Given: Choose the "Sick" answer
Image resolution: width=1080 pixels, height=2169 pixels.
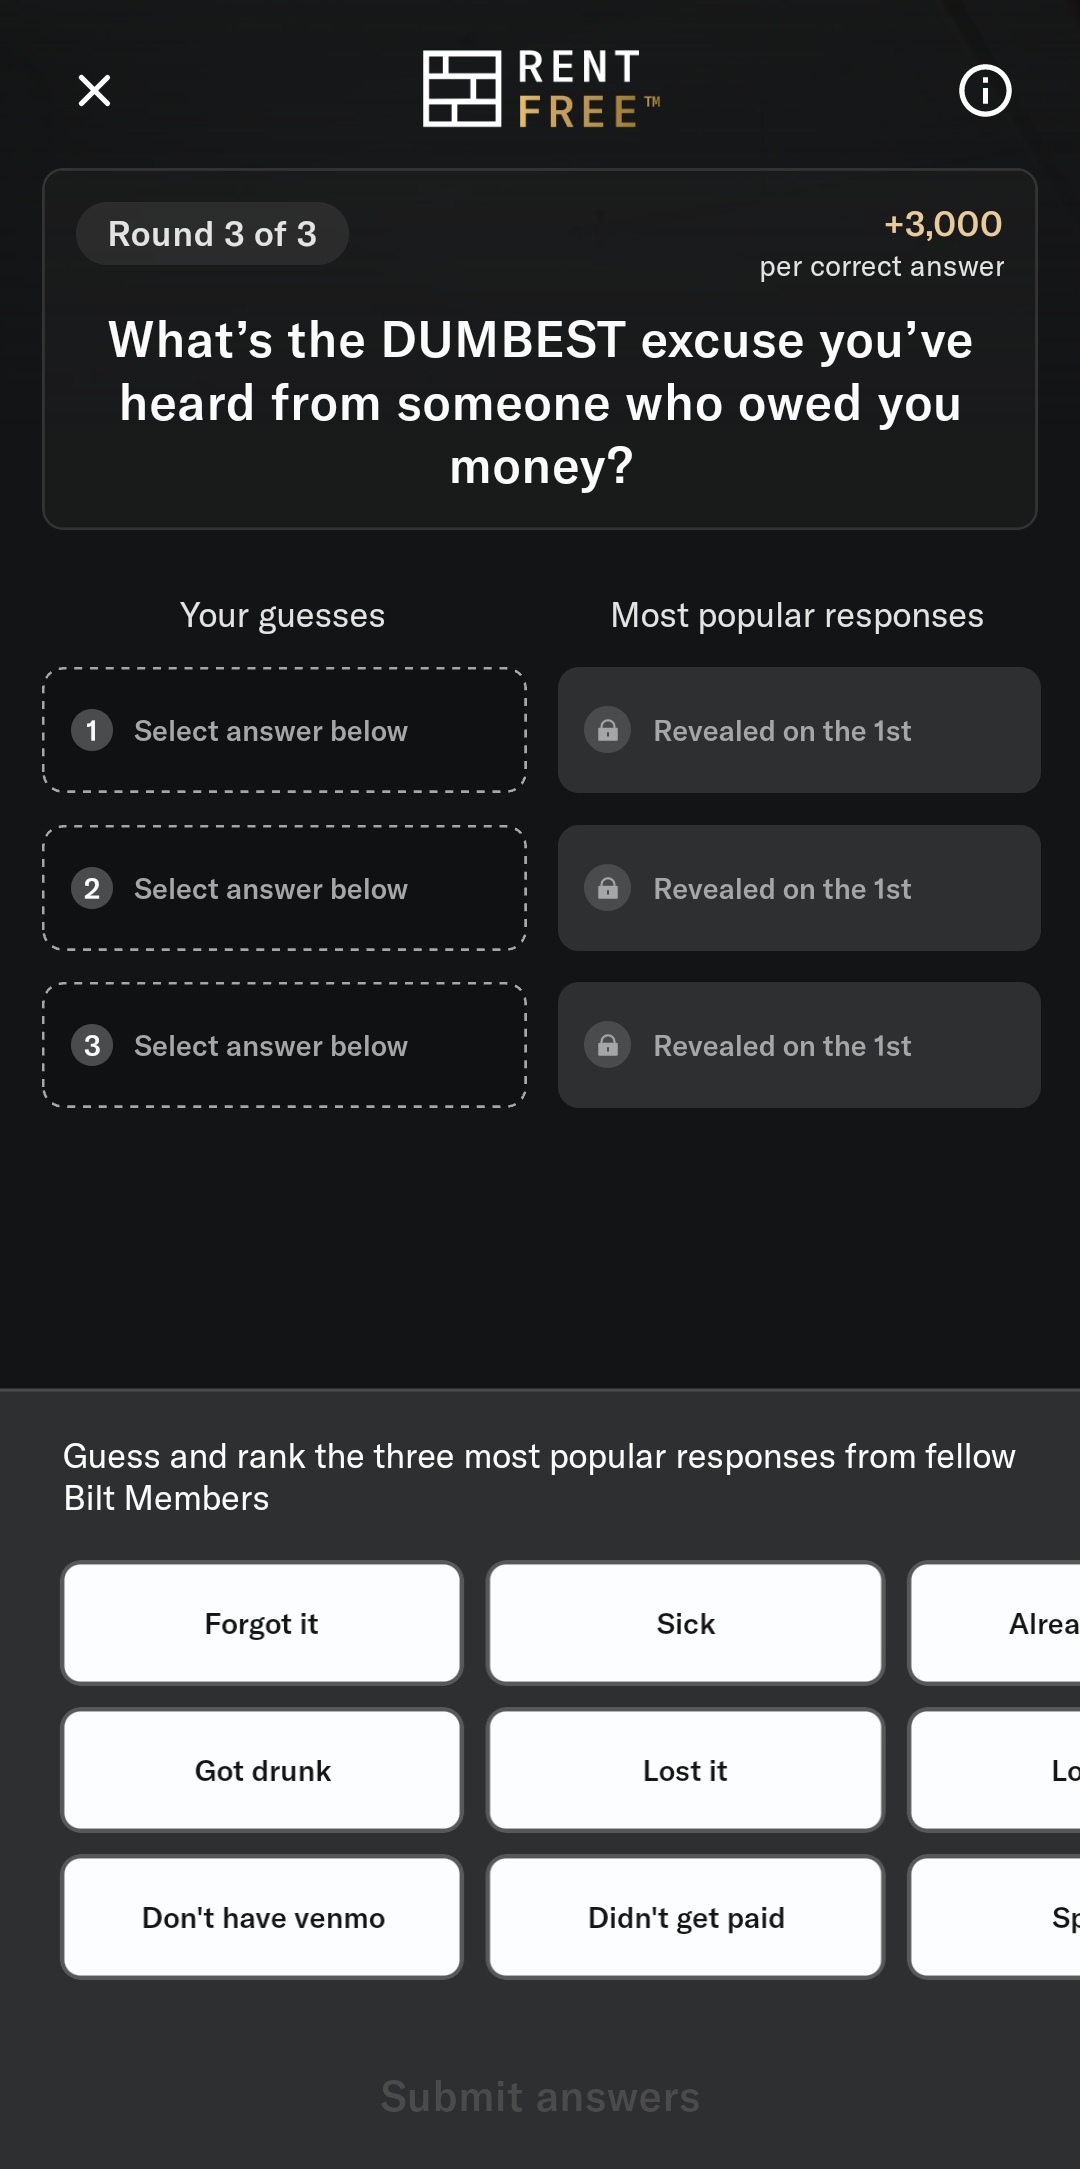Looking at the screenshot, I should click(x=686, y=1624).
